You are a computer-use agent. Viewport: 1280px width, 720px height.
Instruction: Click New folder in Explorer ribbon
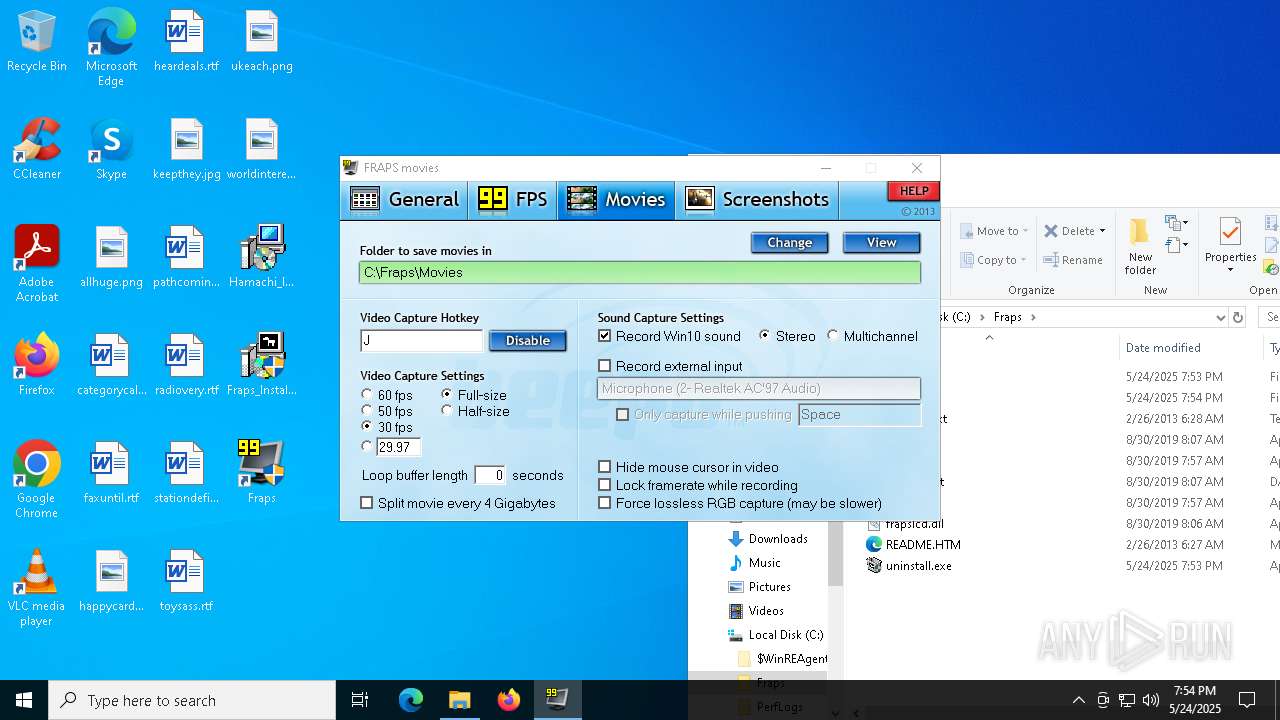coord(1140,246)
